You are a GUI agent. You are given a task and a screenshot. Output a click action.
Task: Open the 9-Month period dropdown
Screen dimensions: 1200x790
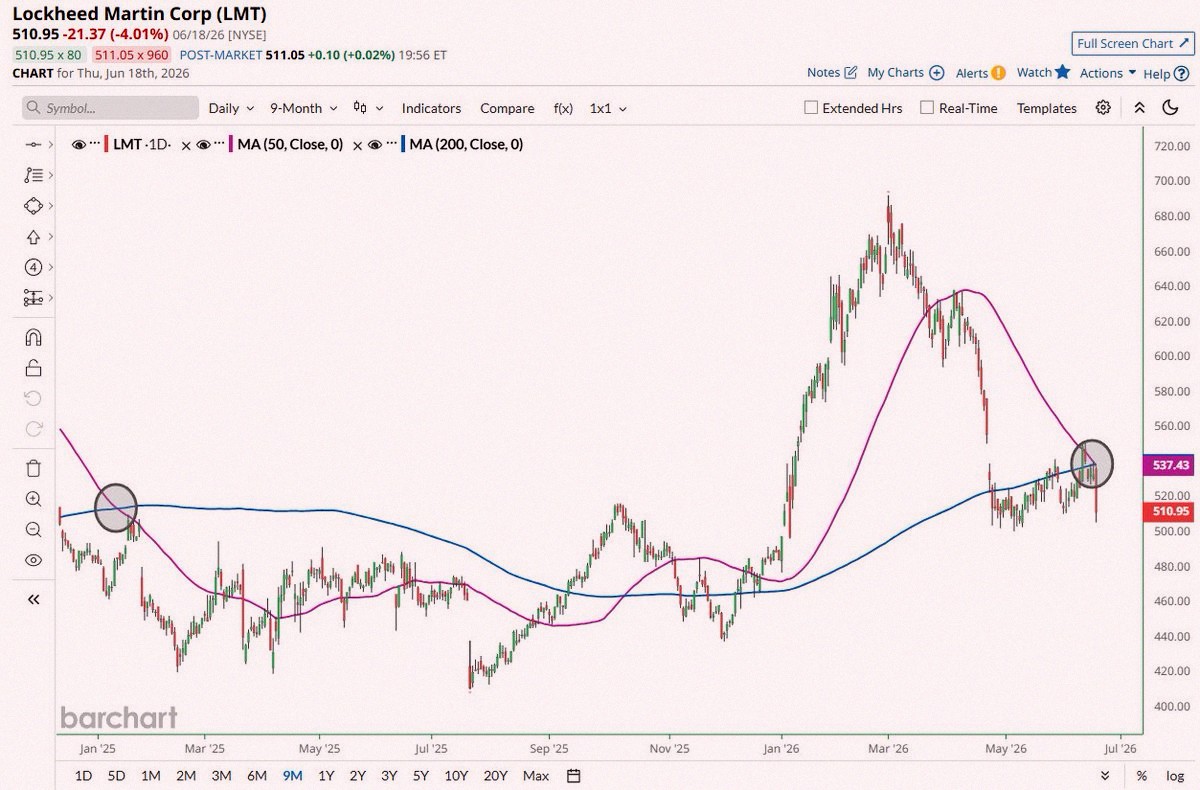pyautogui.click(x=304, y=108)
